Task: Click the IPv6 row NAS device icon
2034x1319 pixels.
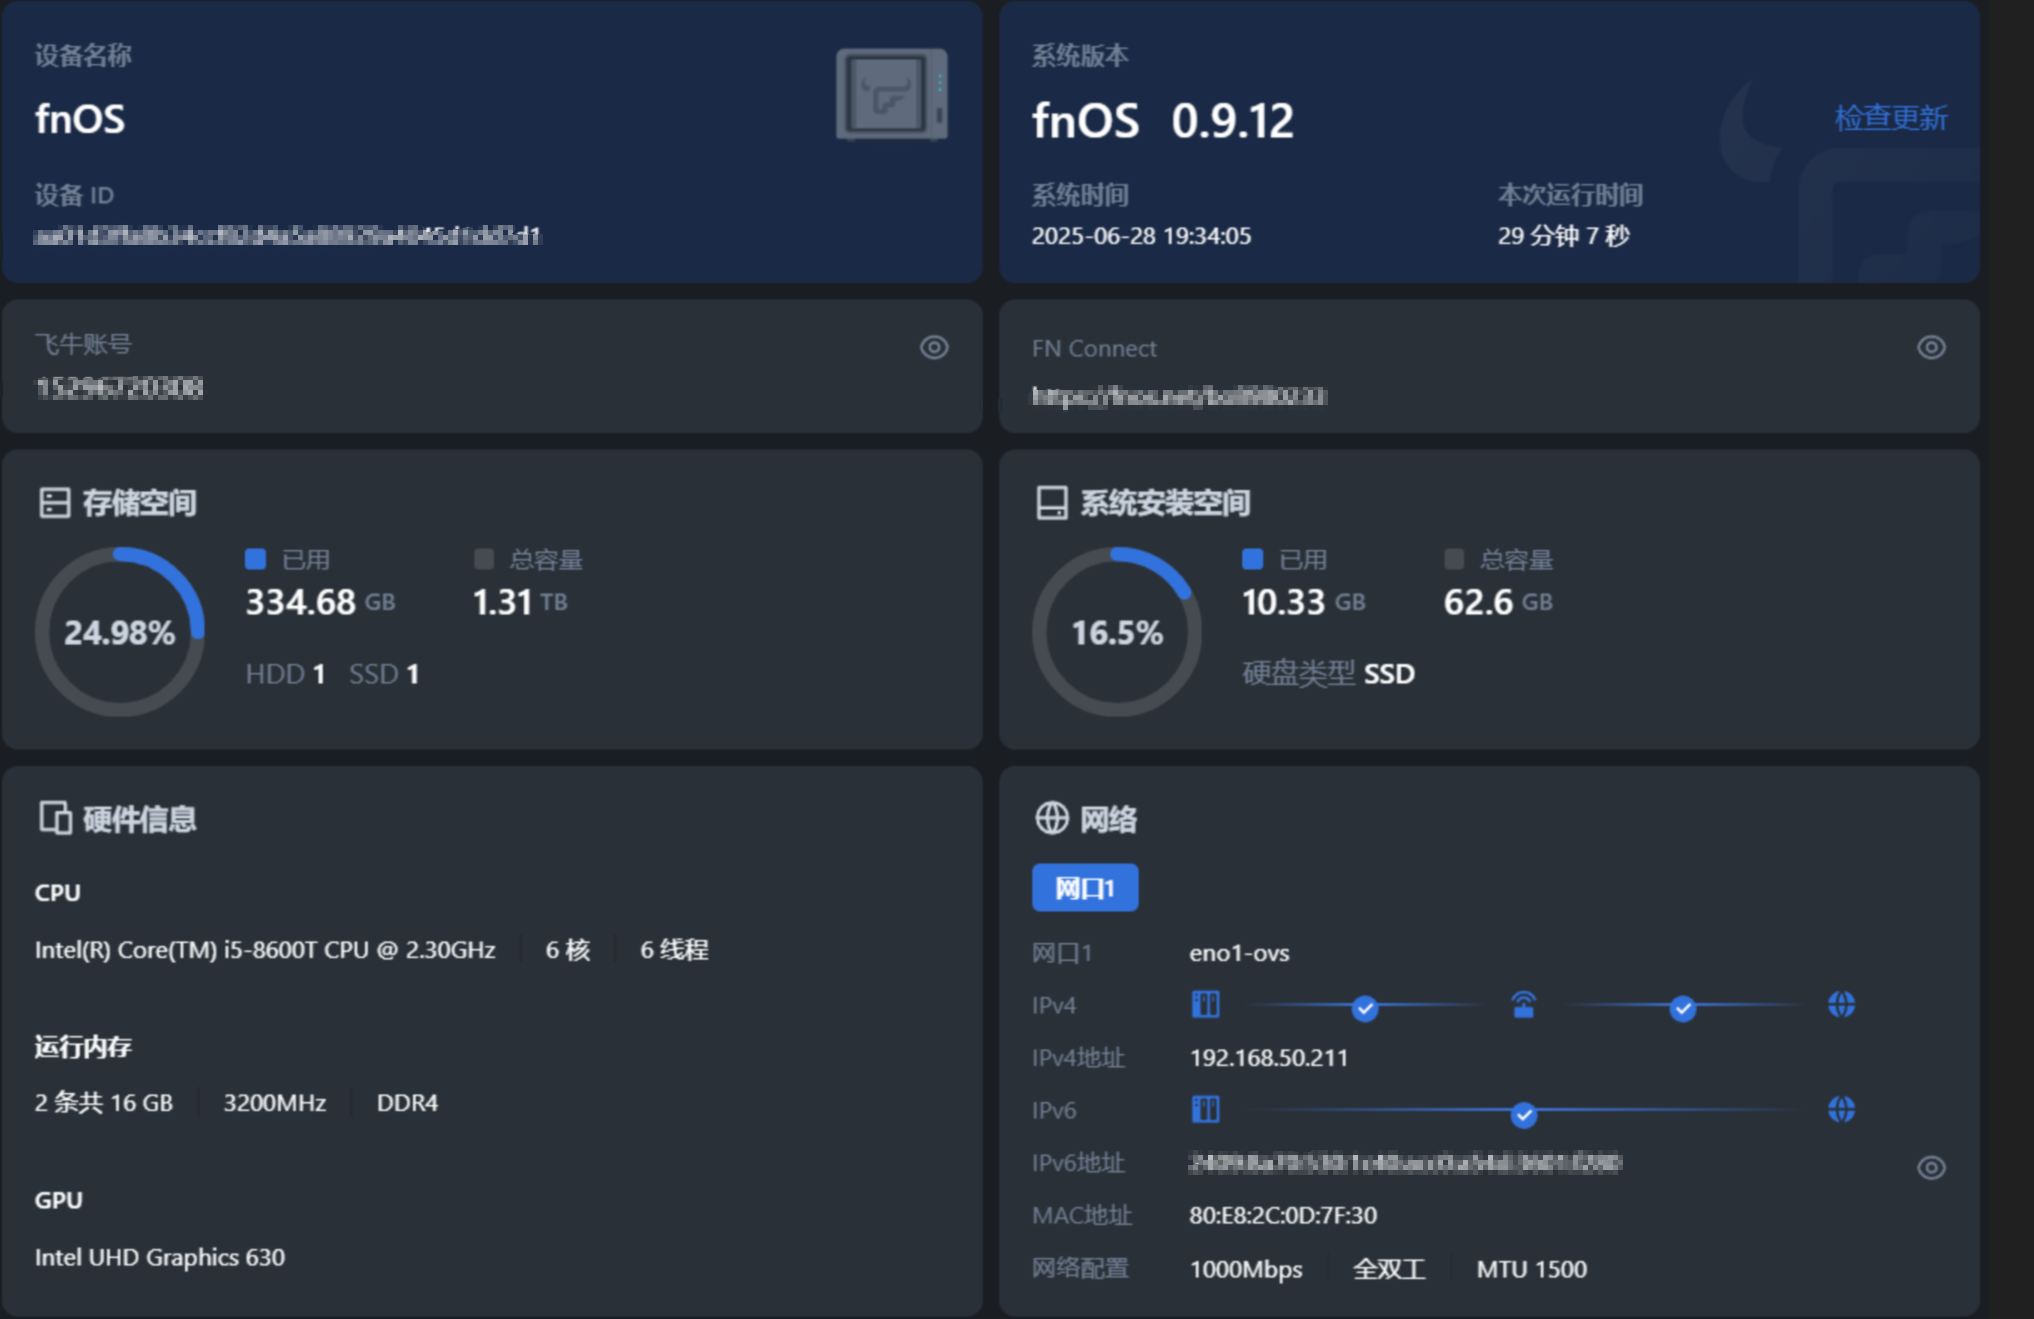Action: click(x=1206, y=1109)
